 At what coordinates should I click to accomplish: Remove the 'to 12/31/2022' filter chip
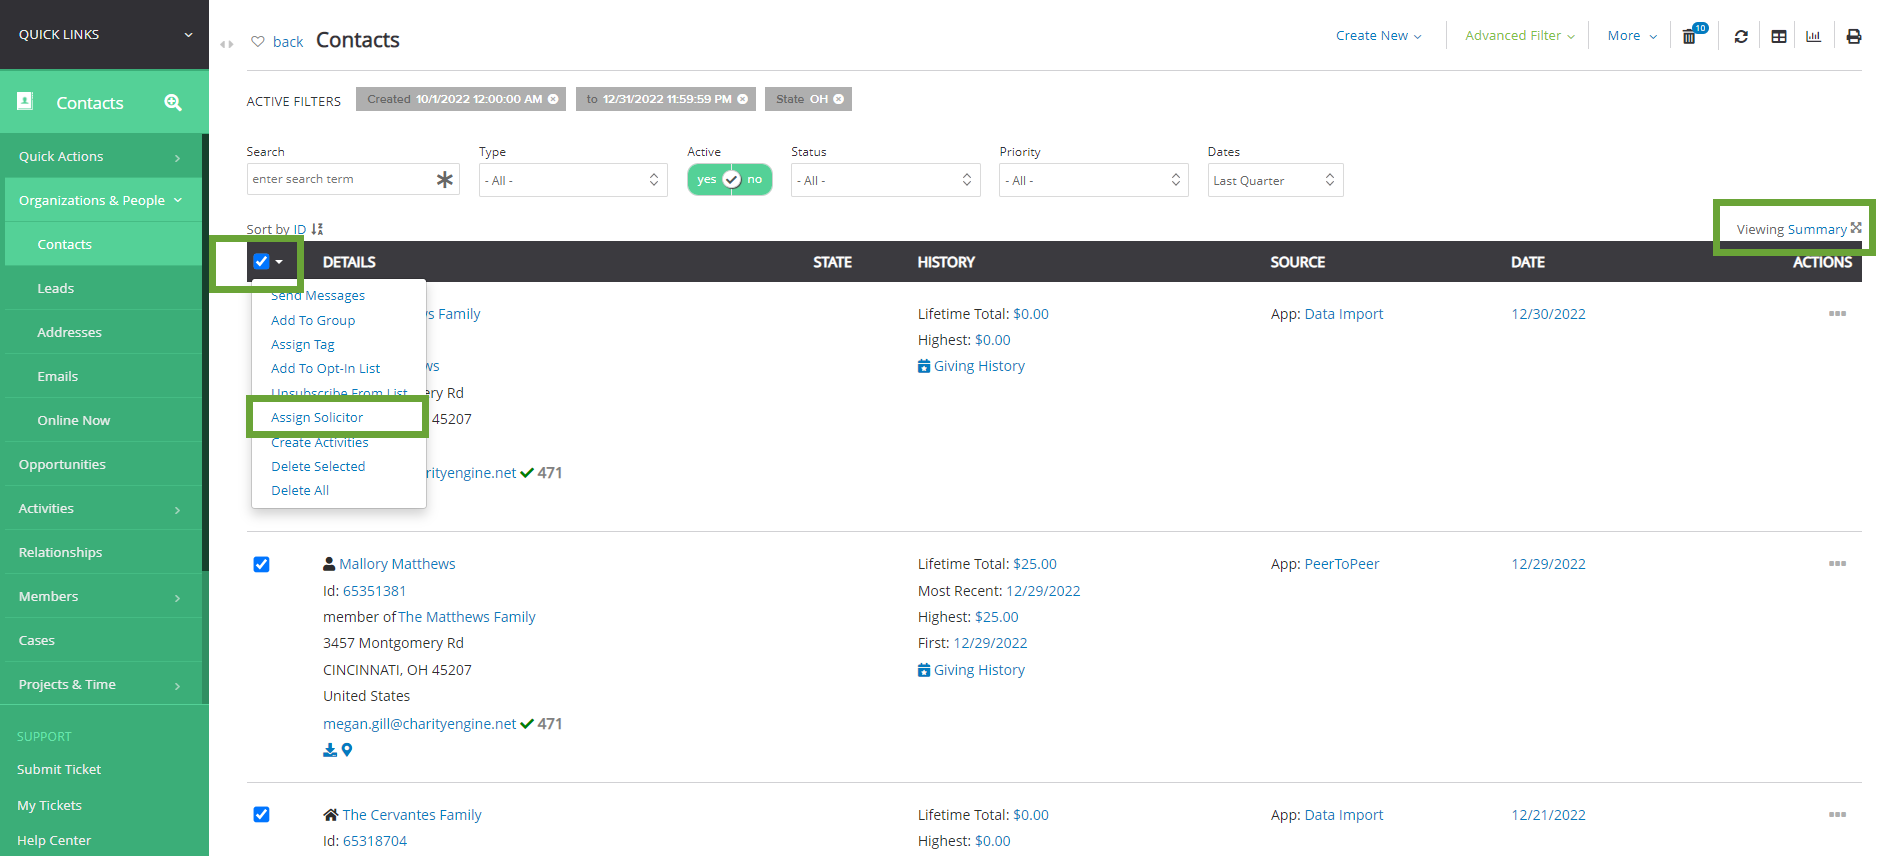742,99
